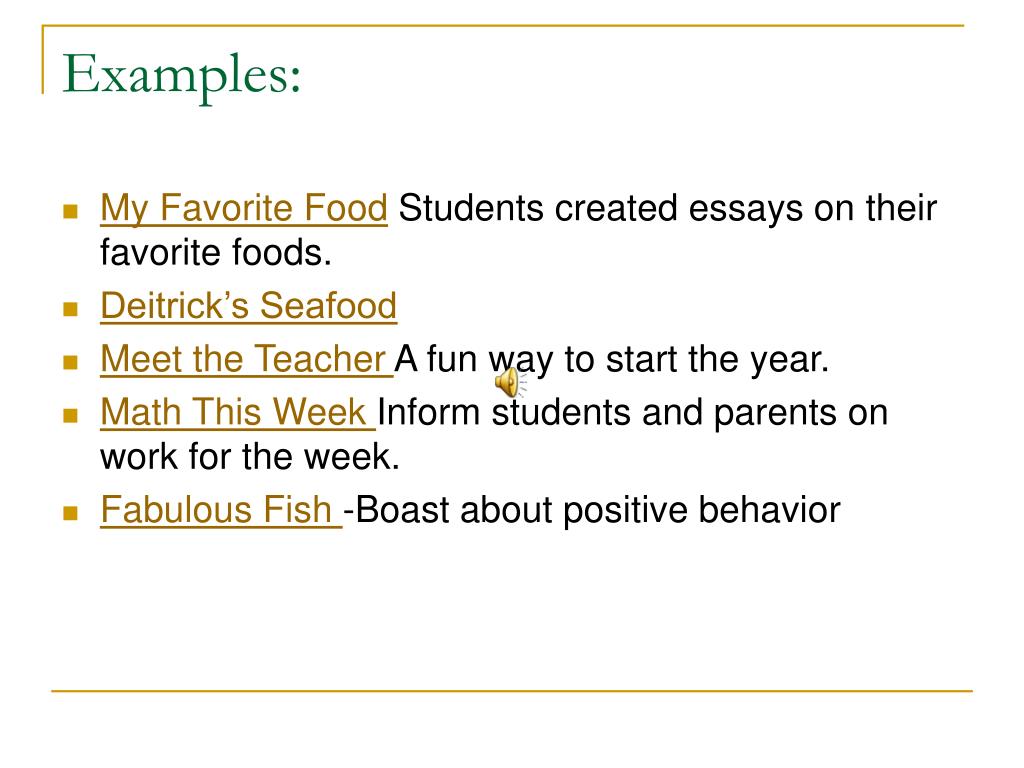Click the gold border line above the title

(503, 26)
